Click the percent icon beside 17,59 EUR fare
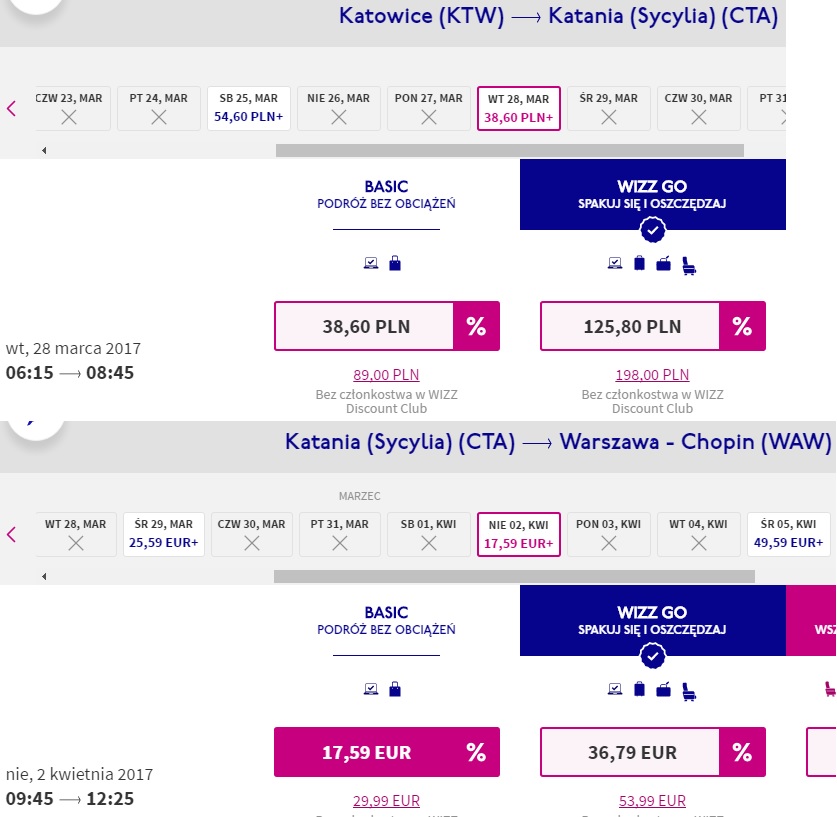The image size is (837, 817). click(x=476, y=752)
